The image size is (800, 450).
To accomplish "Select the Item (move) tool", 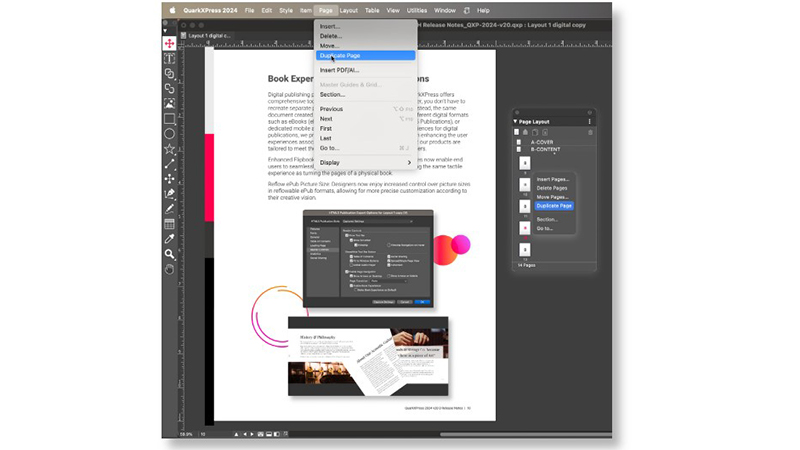I will (x=169, y=43).
